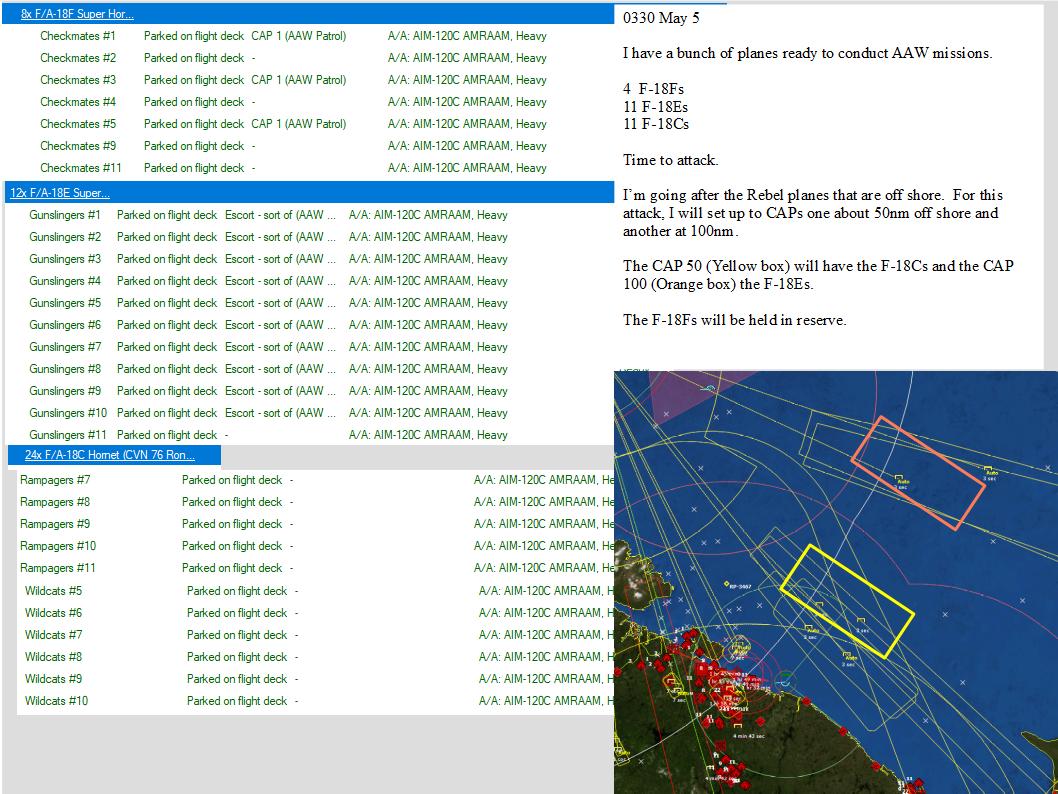Click AIM-120C AMRAAM loadout of Rampagers #9
This screenshot has height=794, width=1058.
(x=543, y=524)
